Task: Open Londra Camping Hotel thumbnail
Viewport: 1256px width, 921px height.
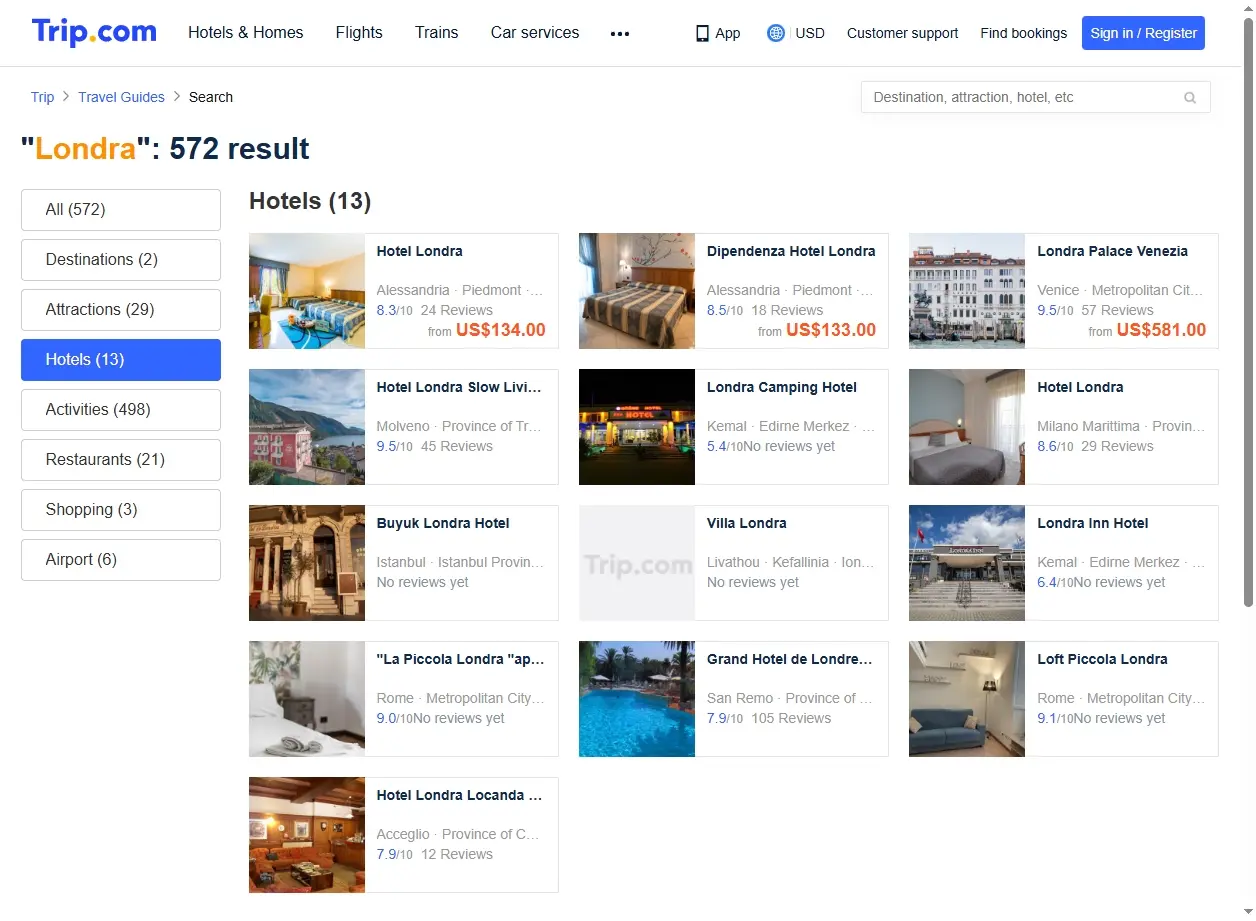Action: 637,427
